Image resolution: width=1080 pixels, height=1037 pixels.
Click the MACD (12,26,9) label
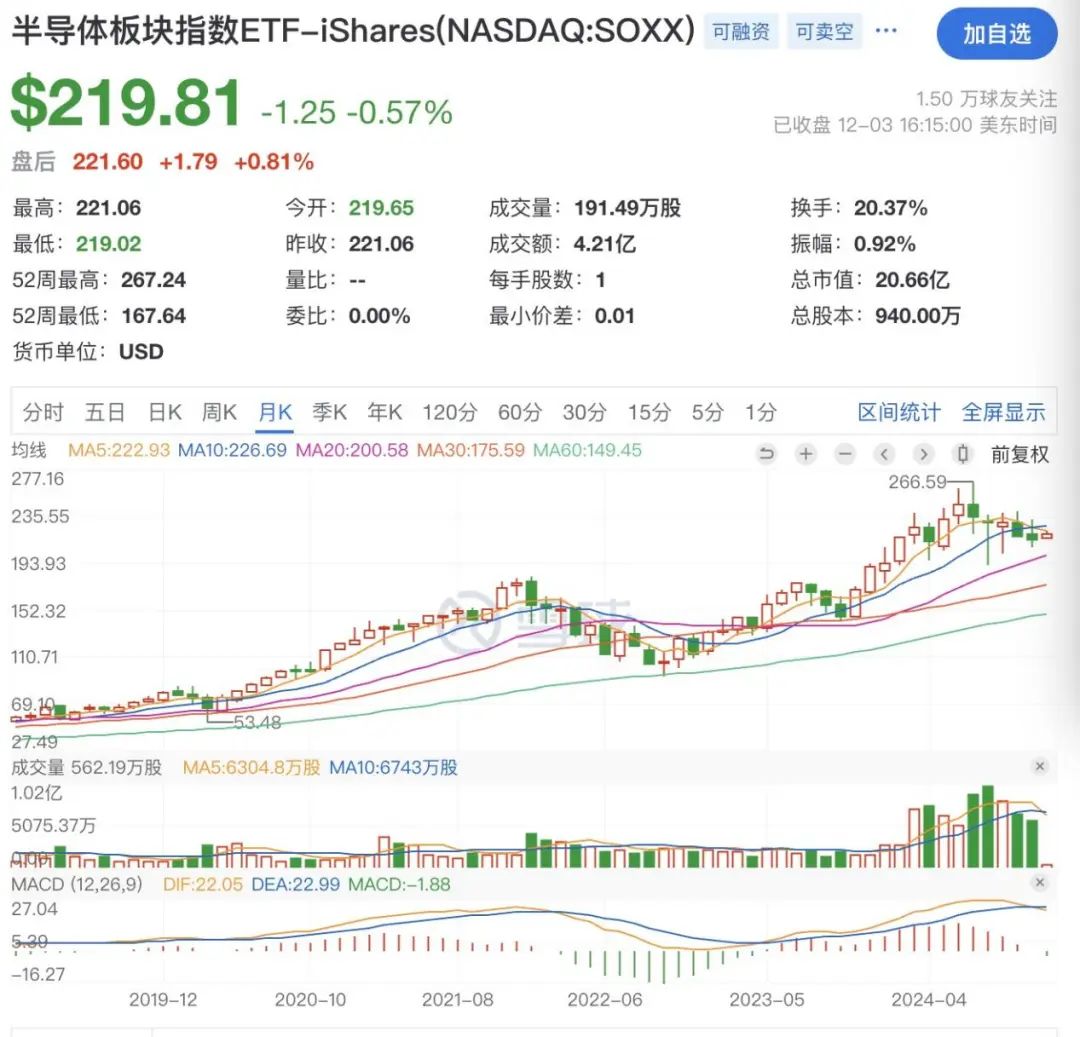[76, 884]
